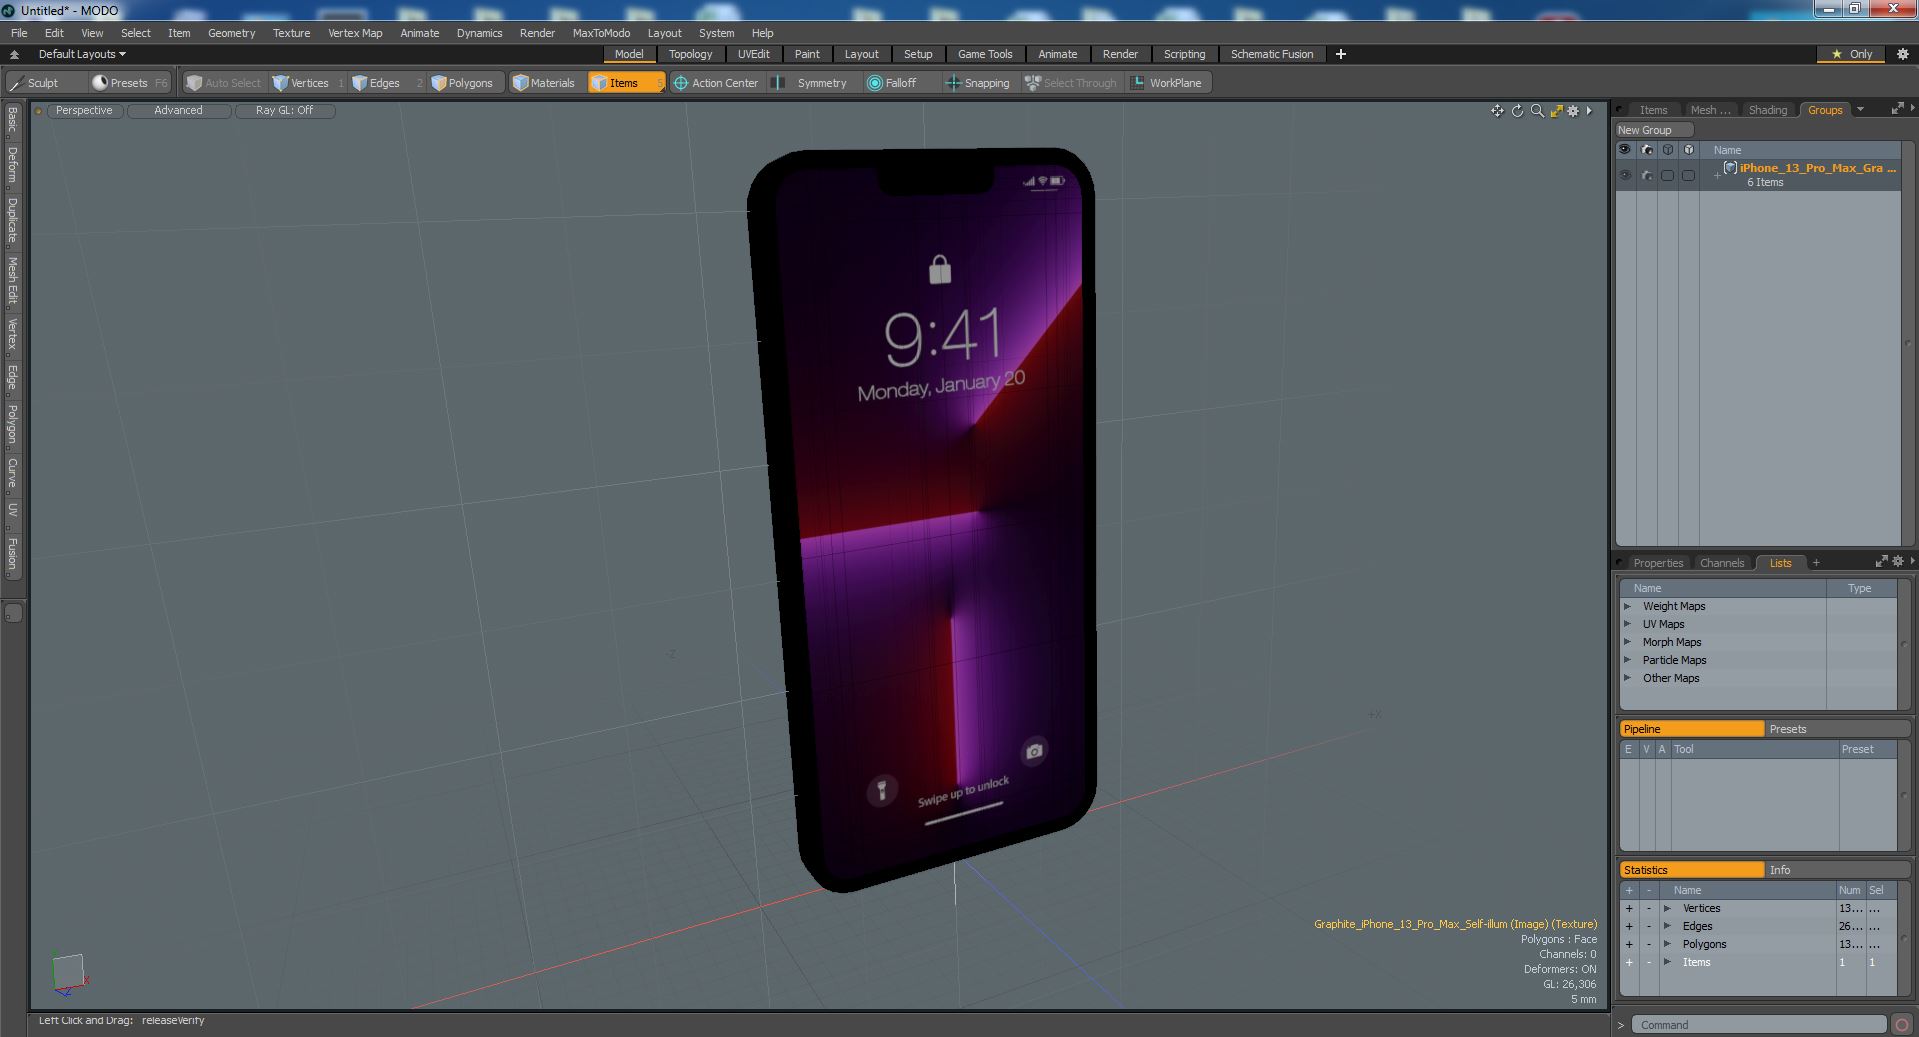Open the Shading panel tab
The width and height of the screenshot is (1919, 1037).
1767,110
